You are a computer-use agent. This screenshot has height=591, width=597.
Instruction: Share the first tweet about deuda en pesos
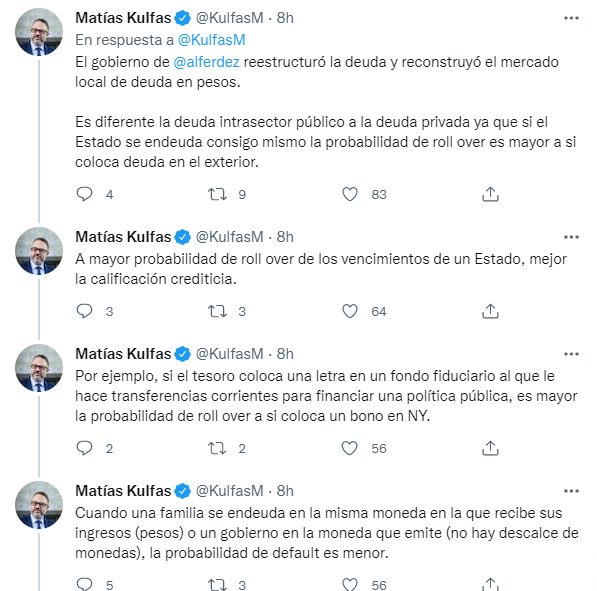490,194
